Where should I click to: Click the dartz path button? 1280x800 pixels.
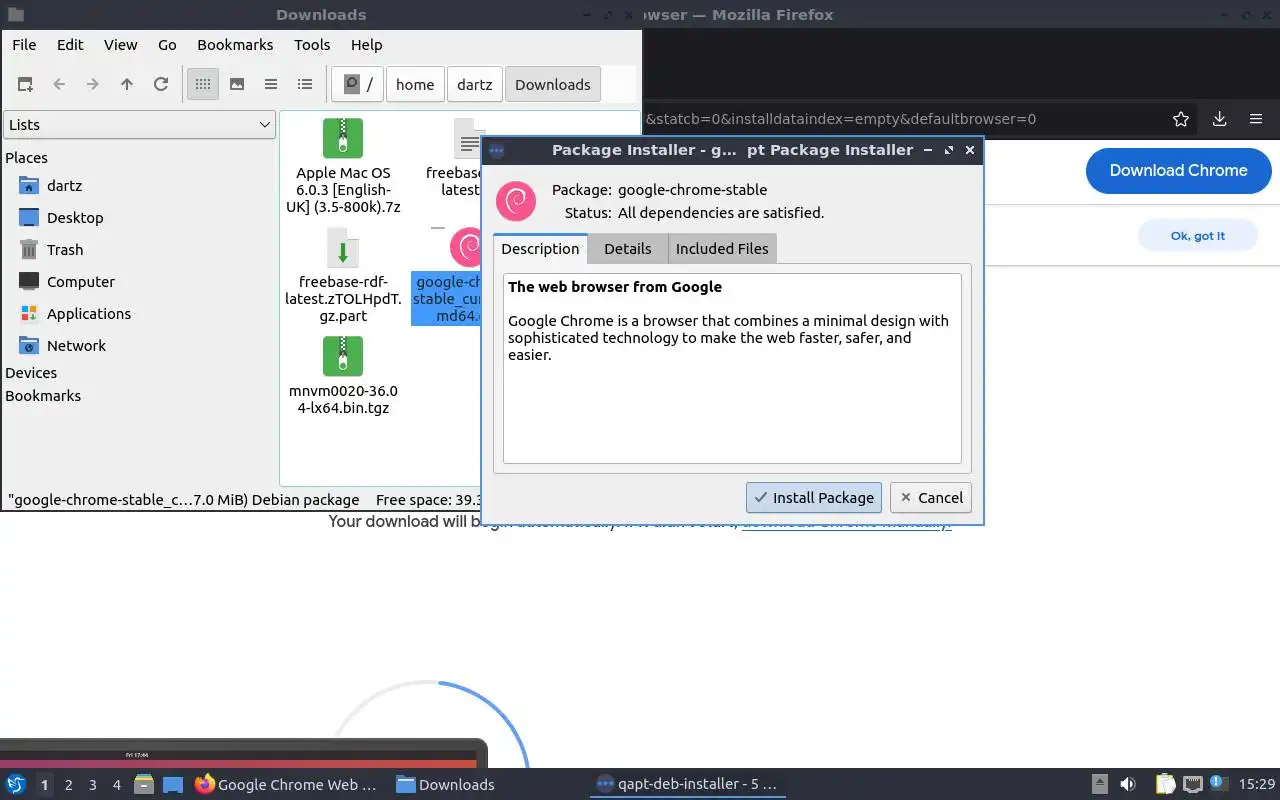[x=475, y=85]
